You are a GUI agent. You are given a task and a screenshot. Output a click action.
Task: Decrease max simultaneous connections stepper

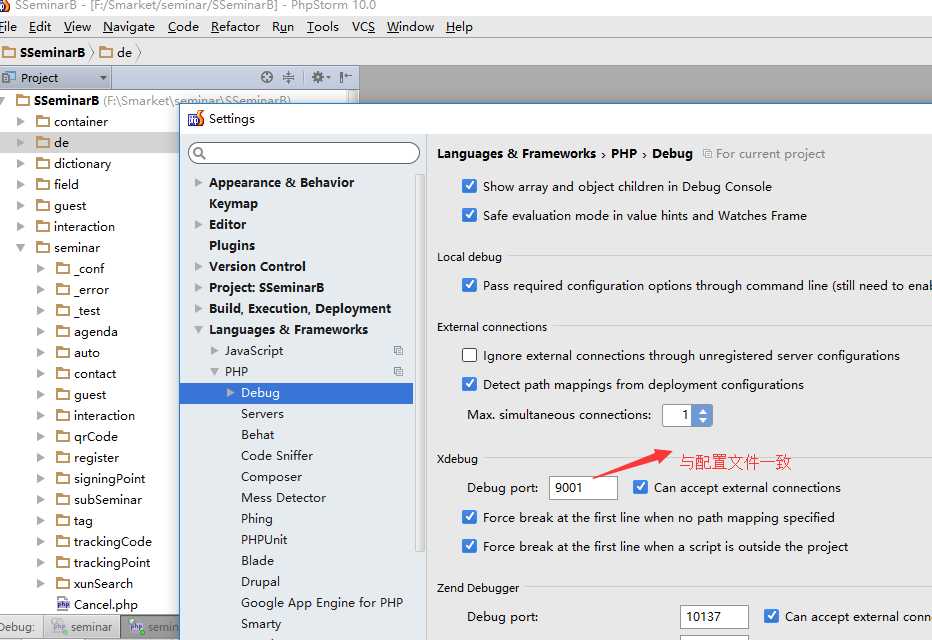[x=703, y=420]
